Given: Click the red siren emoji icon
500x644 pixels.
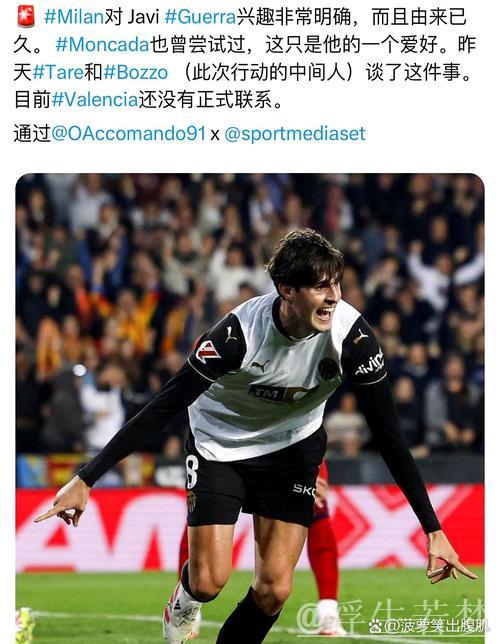Looking at the screenshot, I should pyautogui.click(x=26, y=17).
